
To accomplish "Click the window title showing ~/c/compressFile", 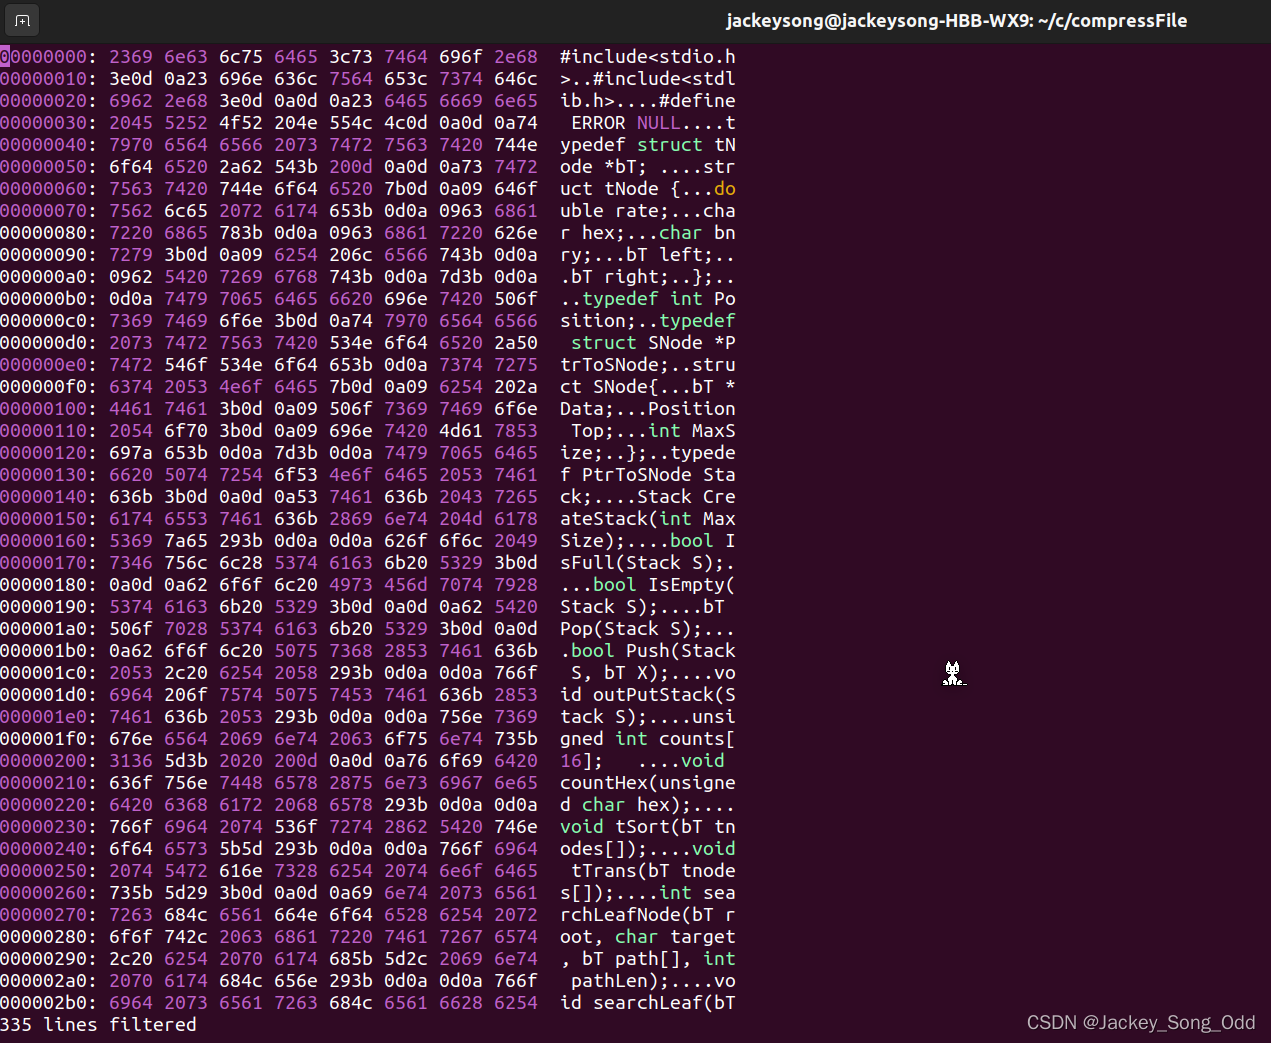I will pyautogui.click(x=957, y=20).
